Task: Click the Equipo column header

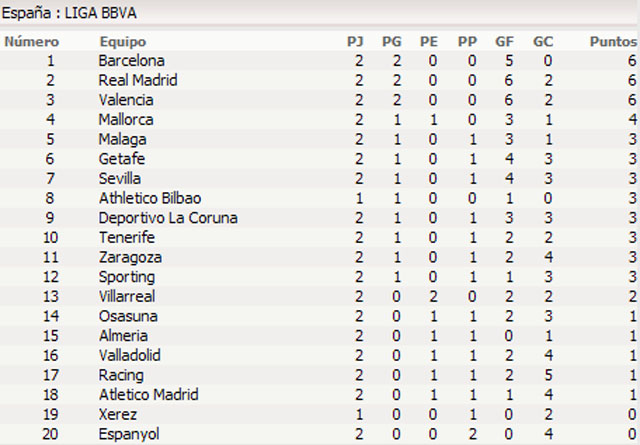Action: 123,42
